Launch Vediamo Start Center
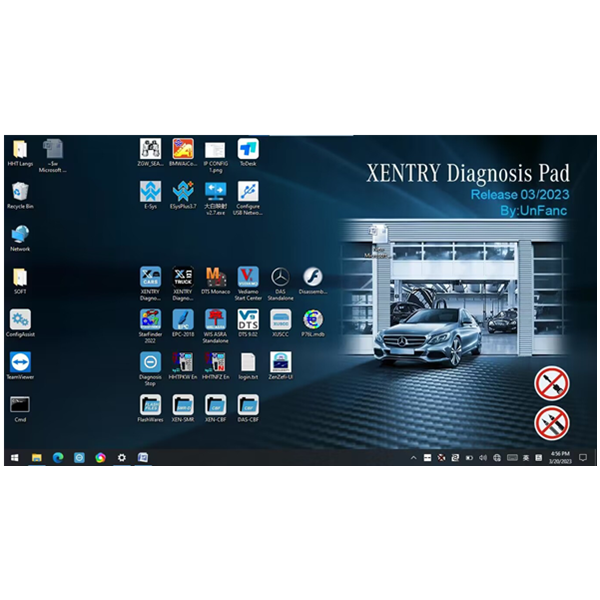This screenshot has height=600, width=600. [x=248, y=277]
